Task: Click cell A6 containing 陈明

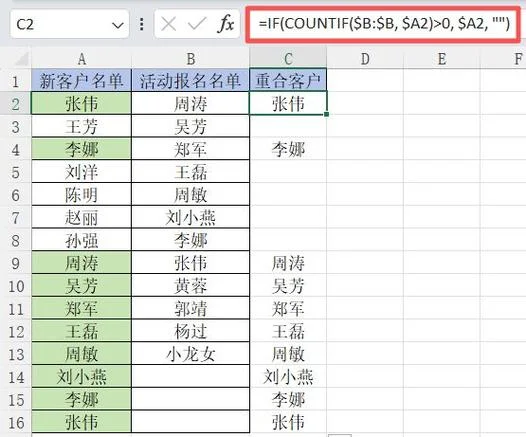Action: click(x=82, y=195)
